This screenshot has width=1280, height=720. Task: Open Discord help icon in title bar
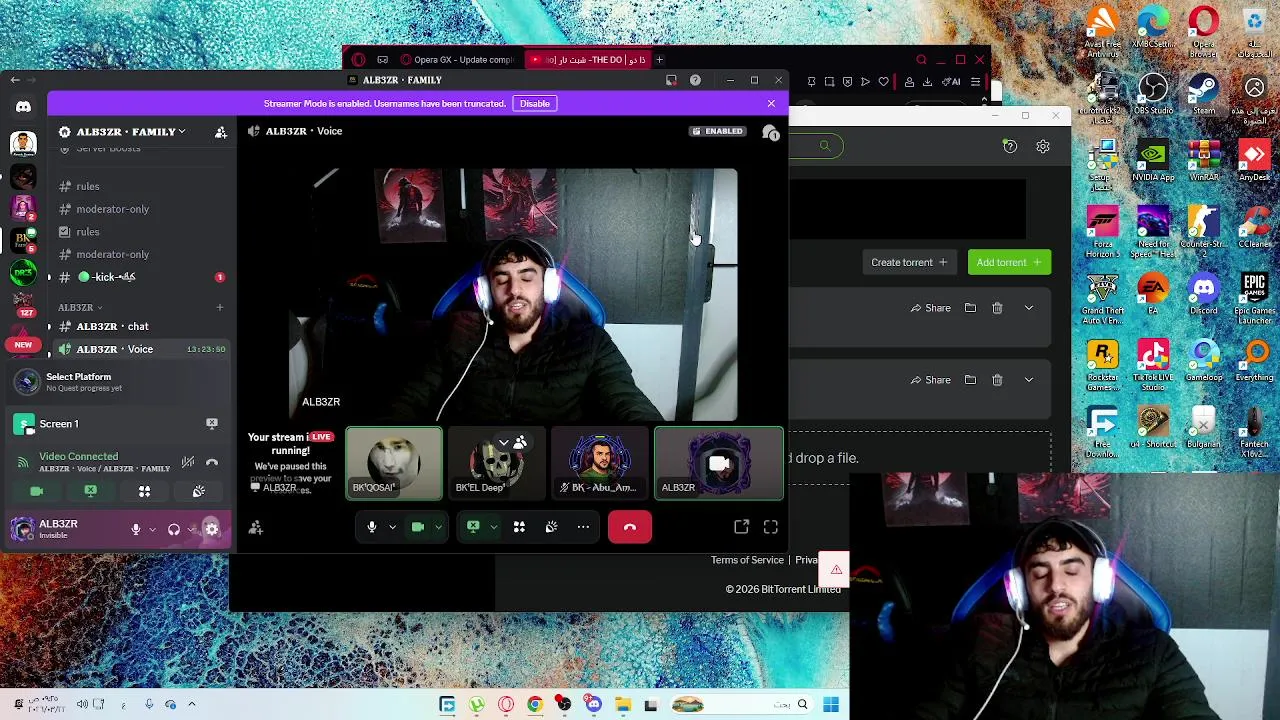pos(695,80)
